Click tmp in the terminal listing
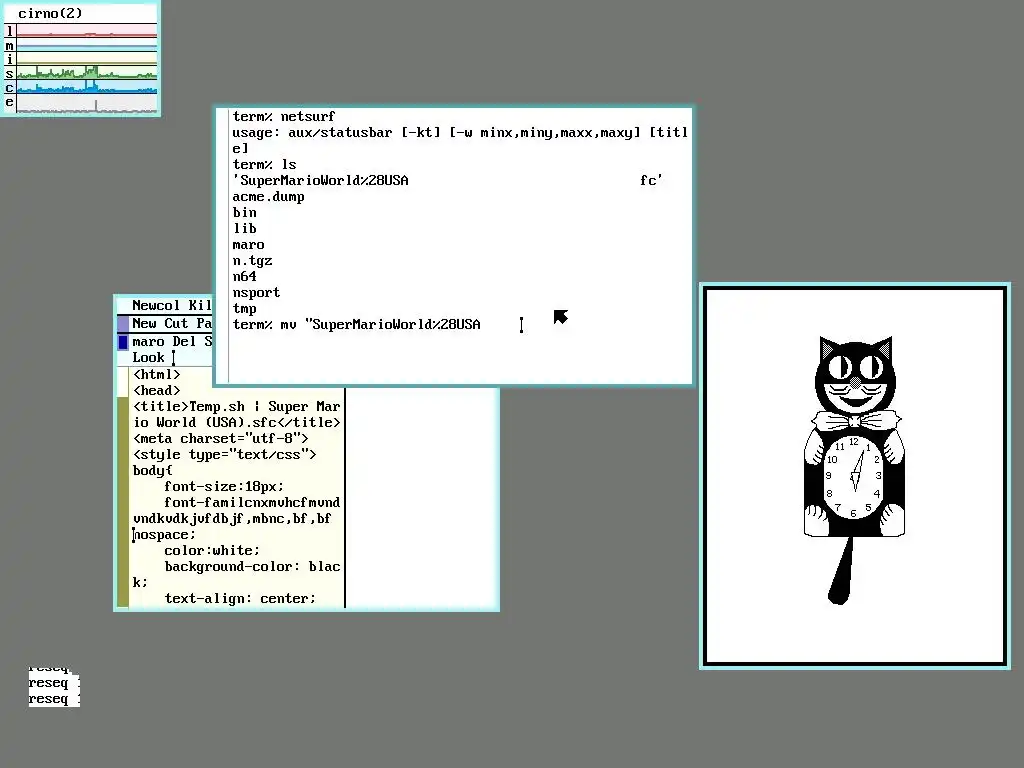This screenshot has width=1024, height=768. pyautogui.click(x=244, y=309)
